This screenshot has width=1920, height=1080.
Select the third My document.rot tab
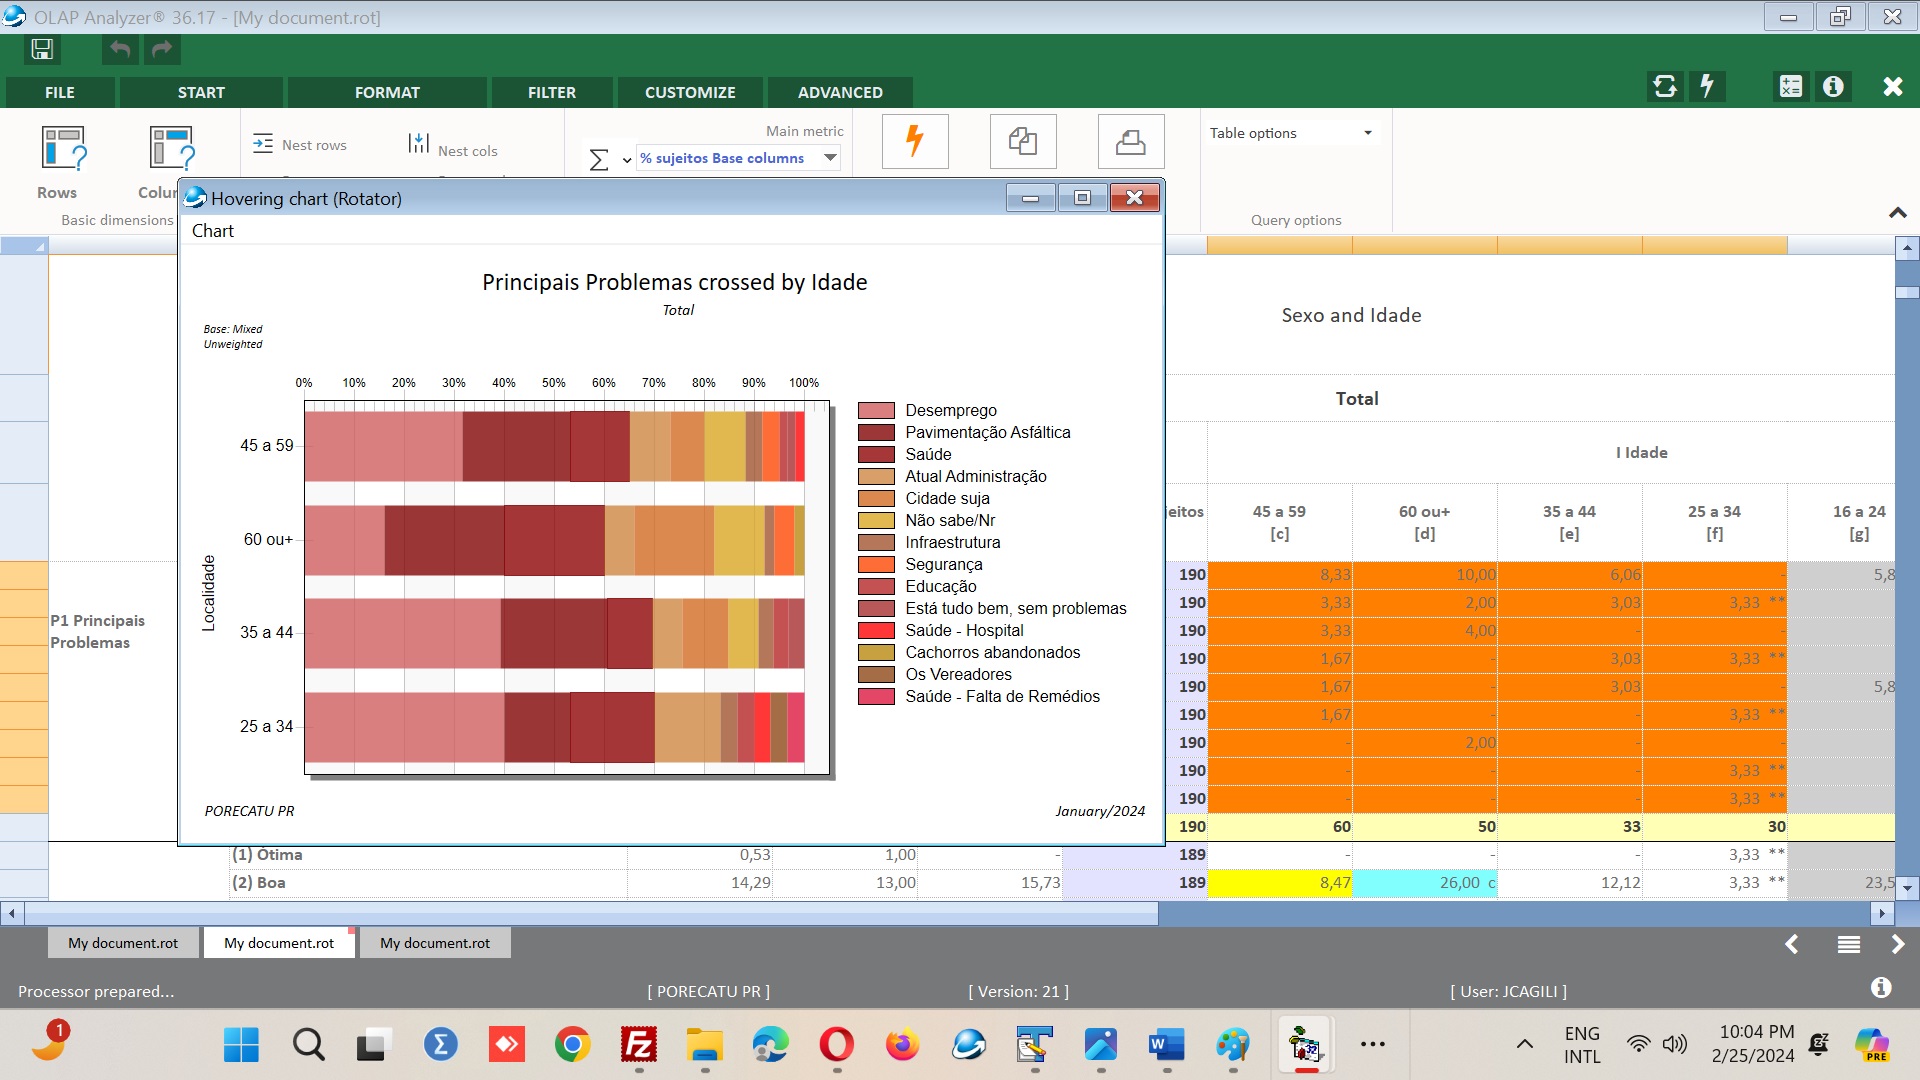click(x=435, y=943)
